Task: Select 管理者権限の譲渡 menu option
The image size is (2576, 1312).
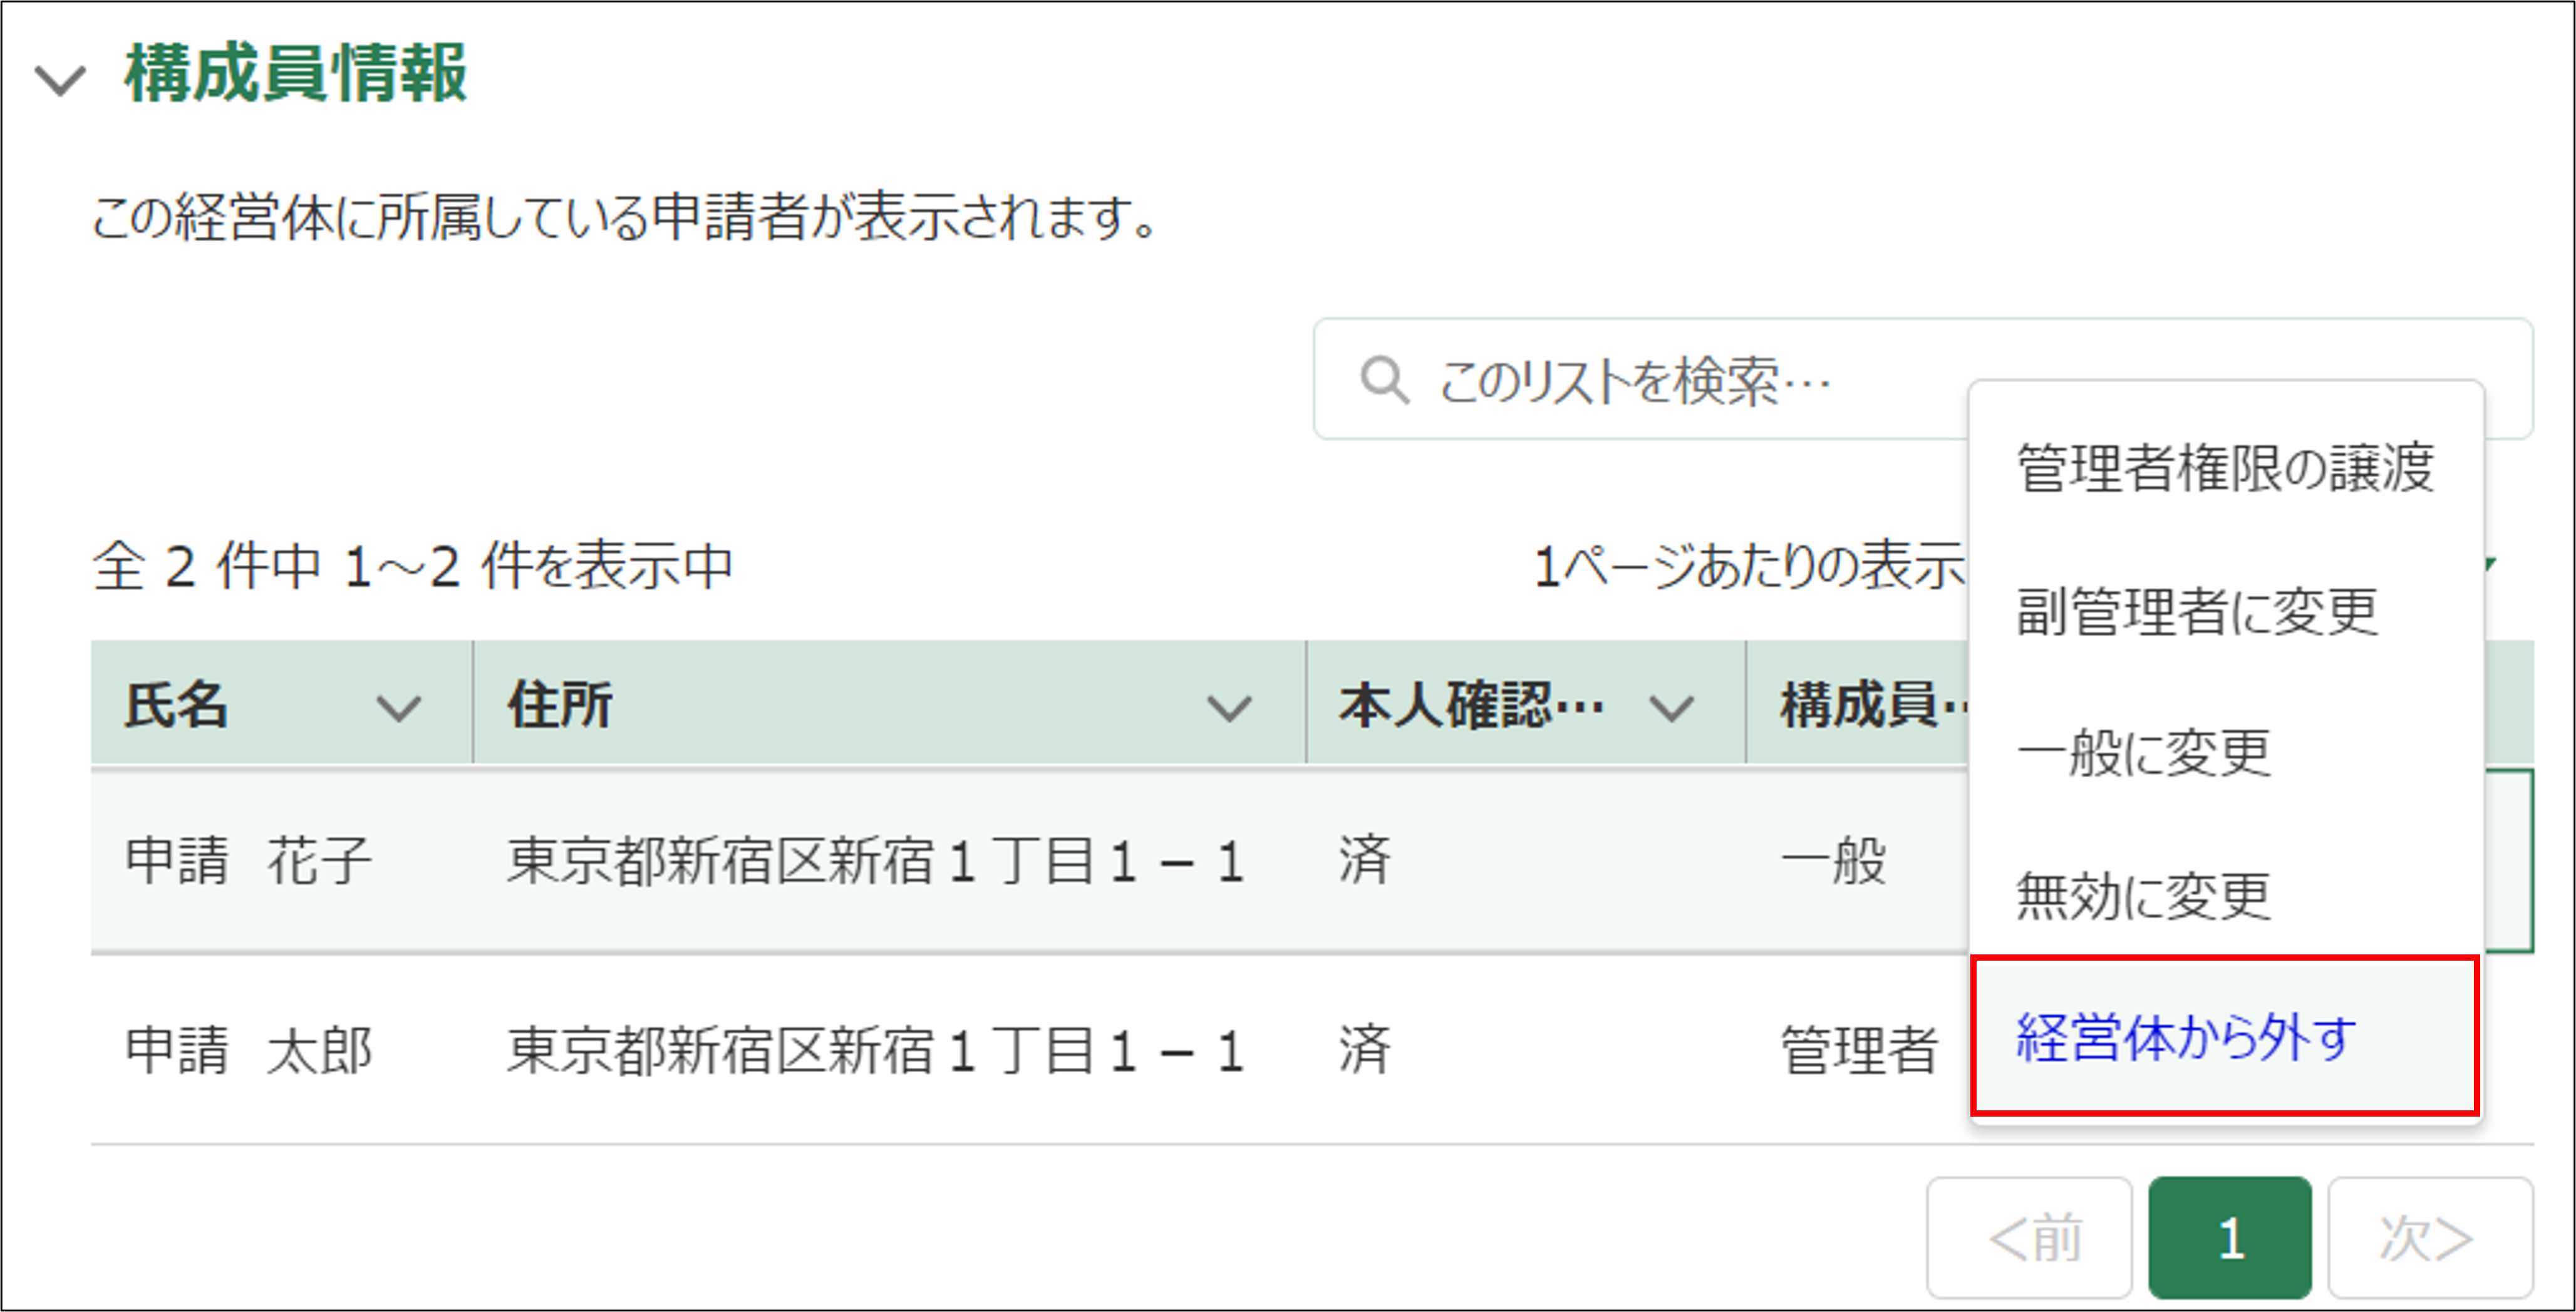Action: click(2225, 468)
